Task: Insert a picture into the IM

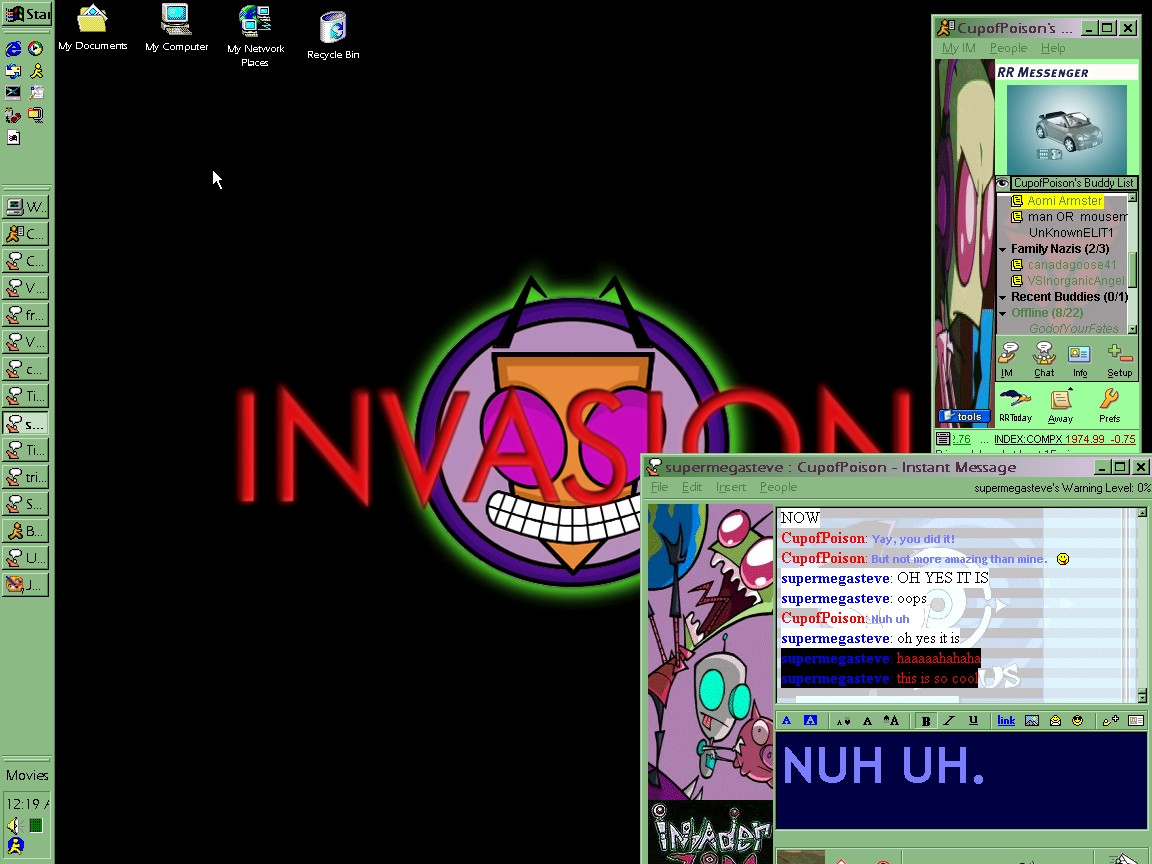Action: (x=1032, y=721)
